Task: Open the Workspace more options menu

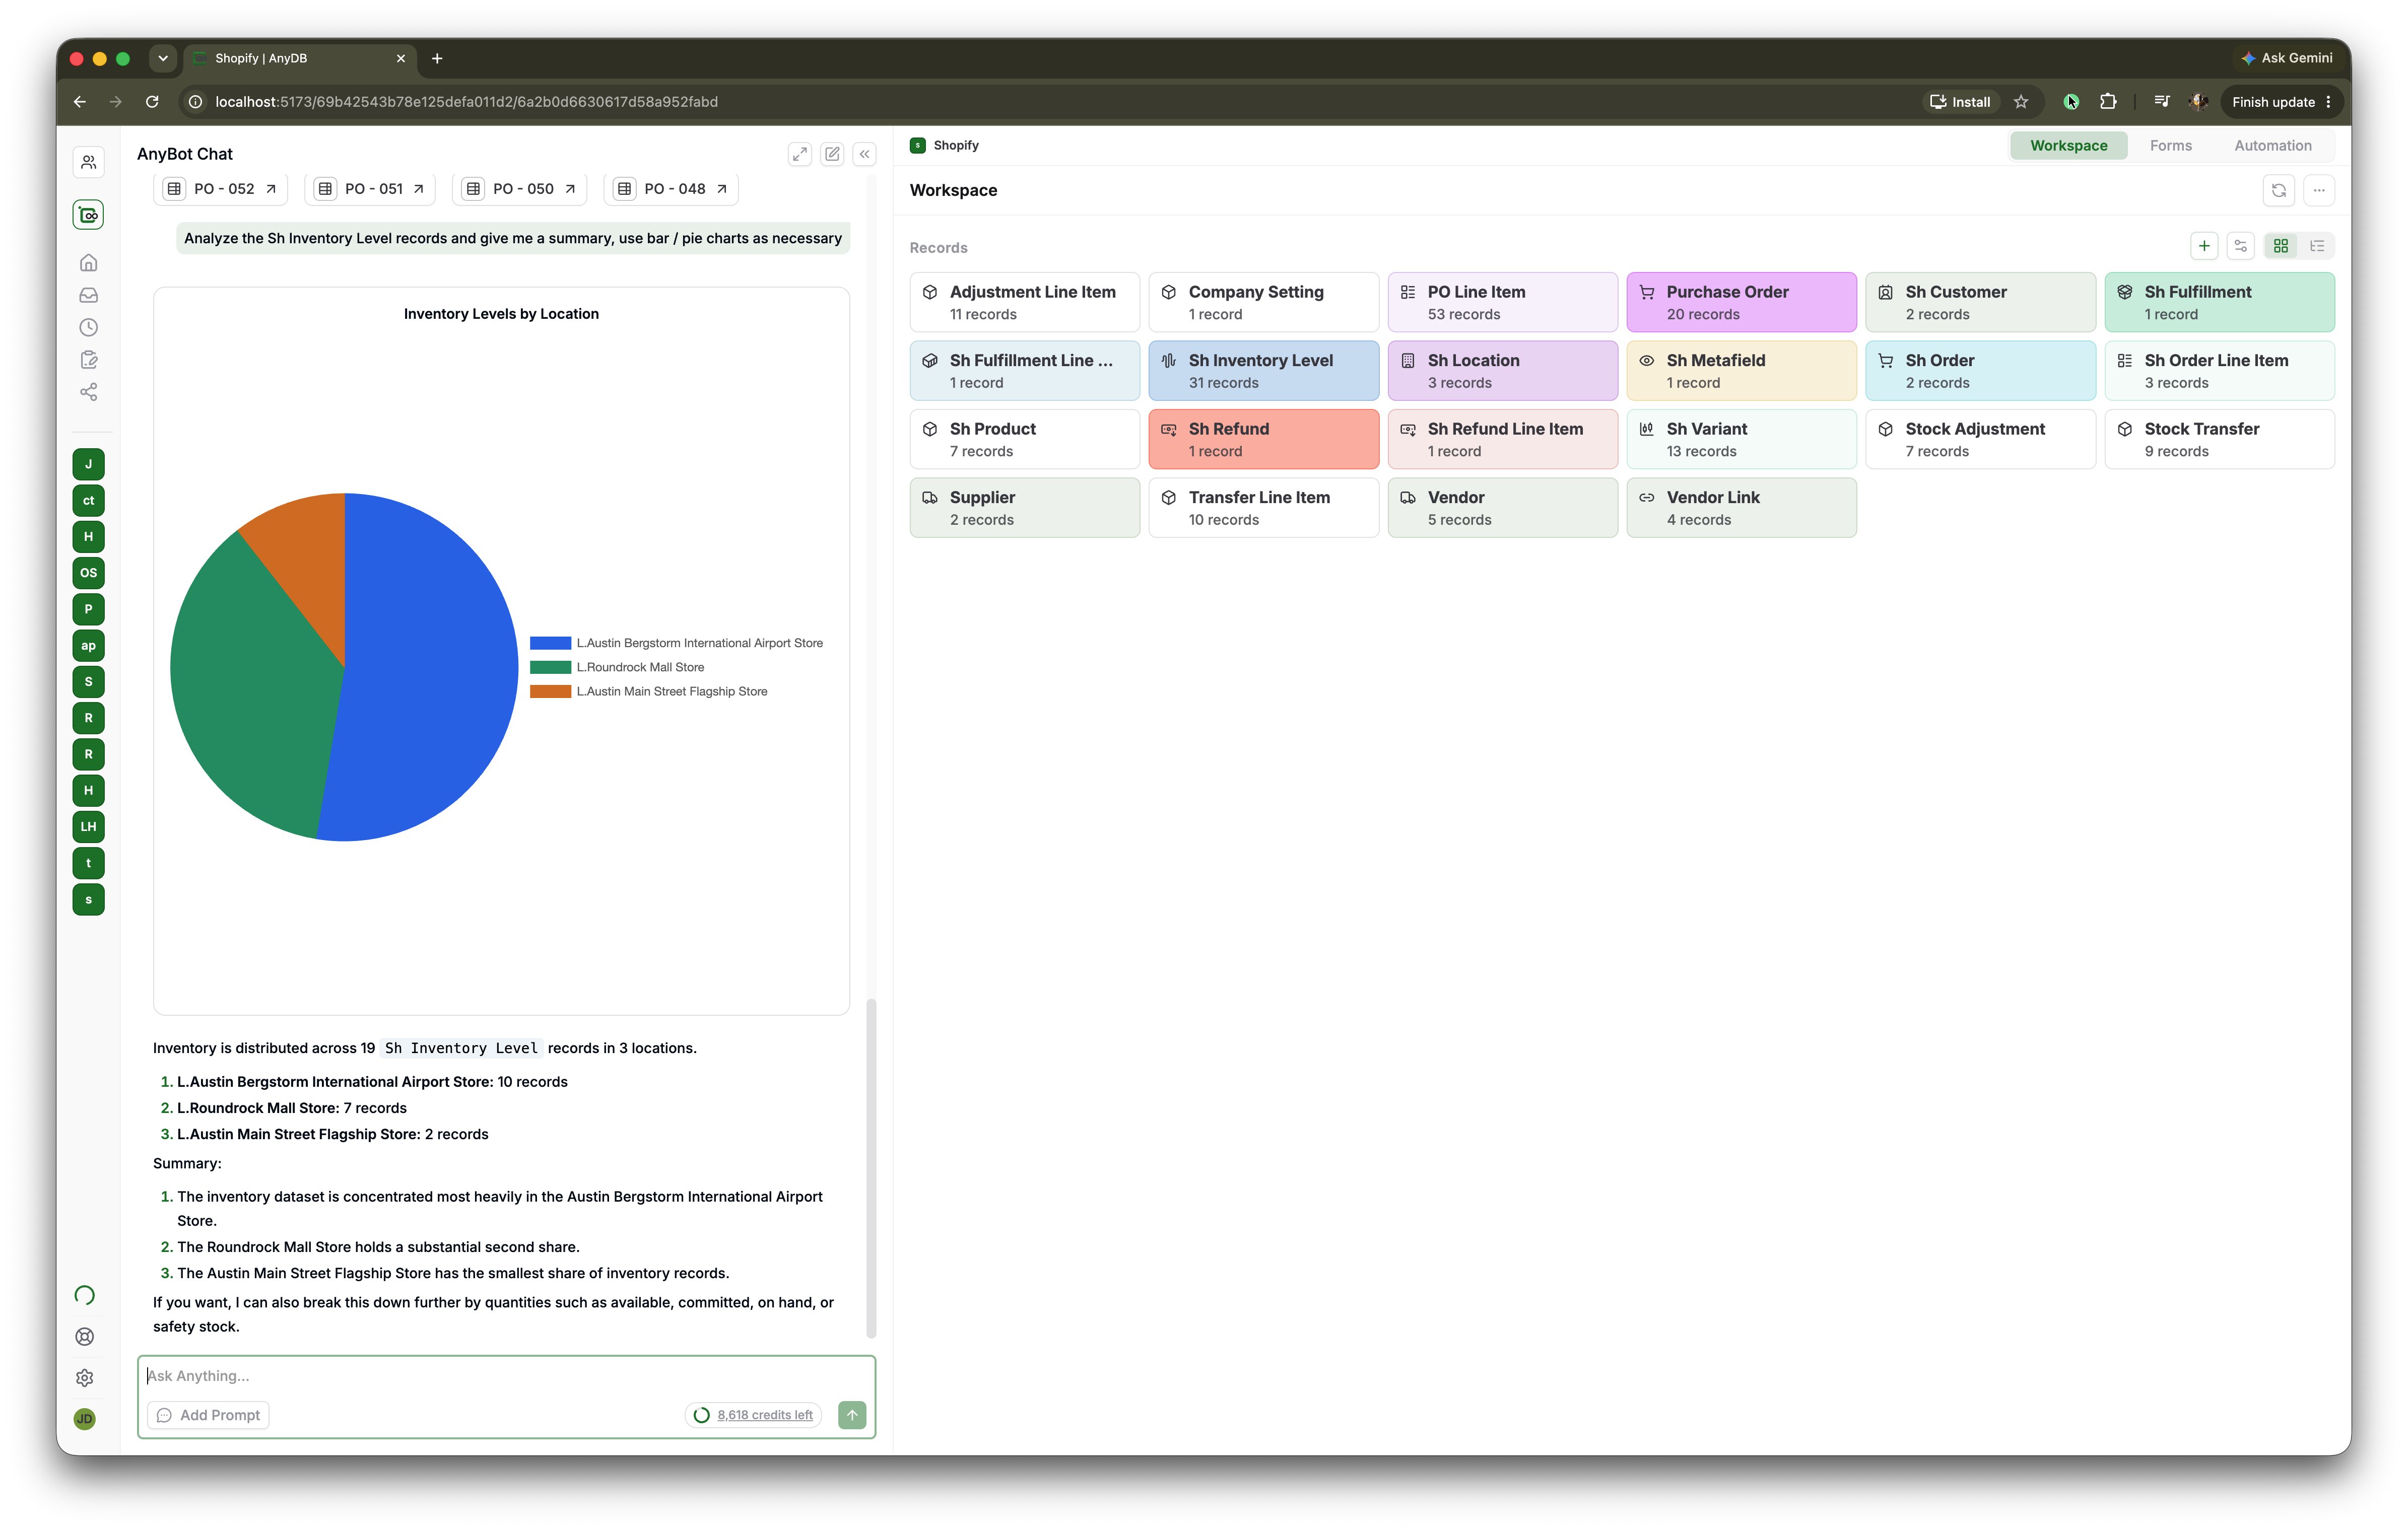Action: pyautogui.click(x=2319, y=190)
